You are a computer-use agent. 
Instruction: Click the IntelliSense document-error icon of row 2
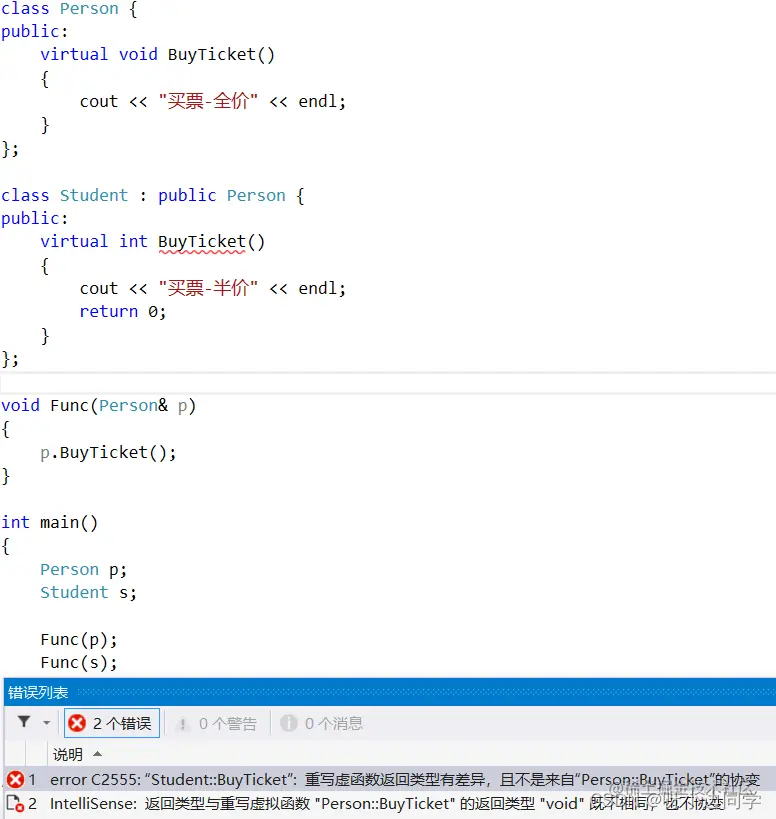click(15, 804)
